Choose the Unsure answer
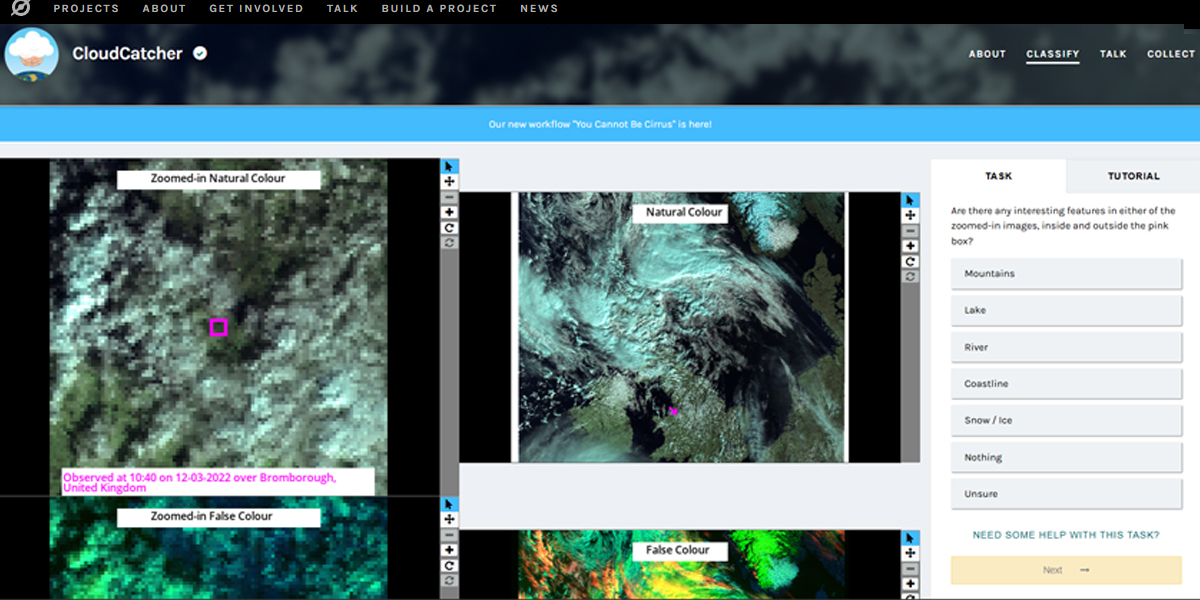 [1066, 494]
